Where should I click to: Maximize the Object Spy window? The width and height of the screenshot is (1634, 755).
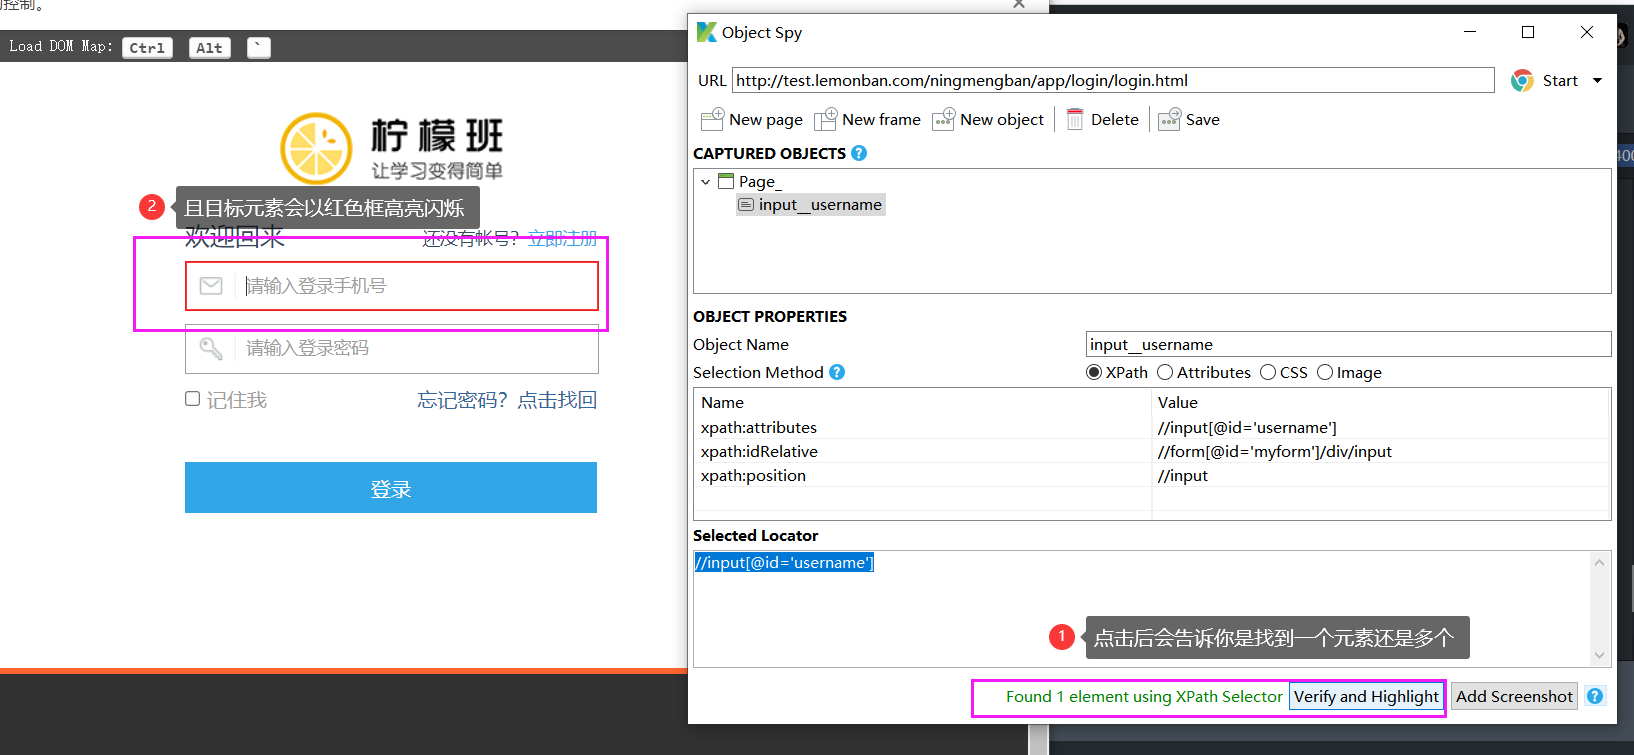coord(1528,32)
